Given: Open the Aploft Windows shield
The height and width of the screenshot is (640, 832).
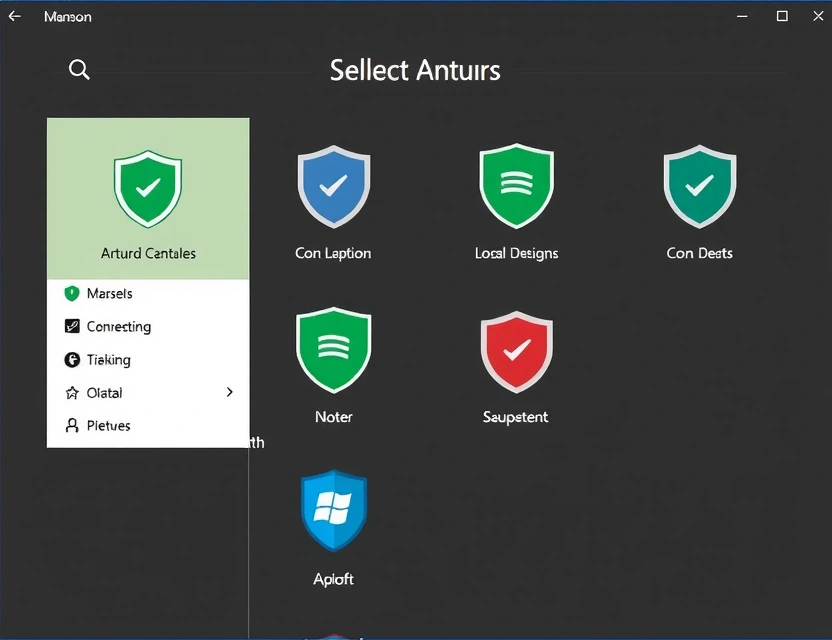Looking at the screenshot, I should click(x=334, y=511).
